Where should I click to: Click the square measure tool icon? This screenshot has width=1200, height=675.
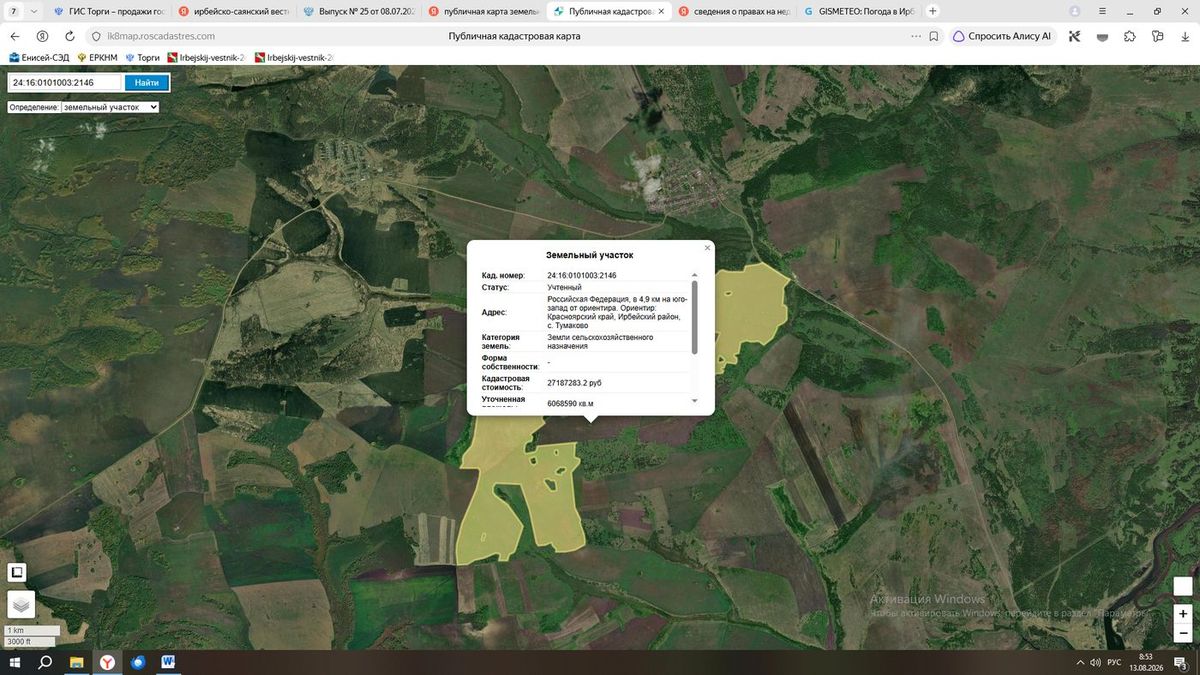[x=17, y=573]
